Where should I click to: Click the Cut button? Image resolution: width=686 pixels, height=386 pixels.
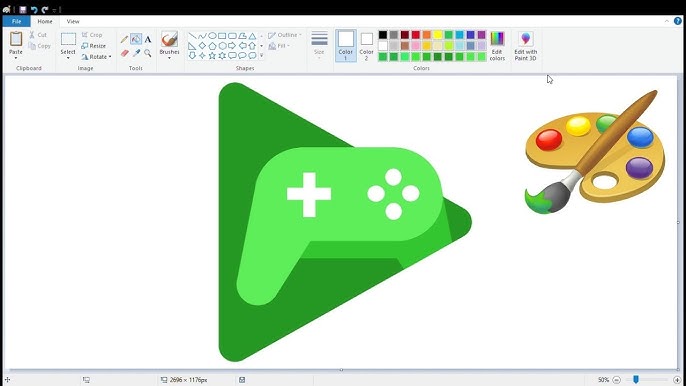38,35
